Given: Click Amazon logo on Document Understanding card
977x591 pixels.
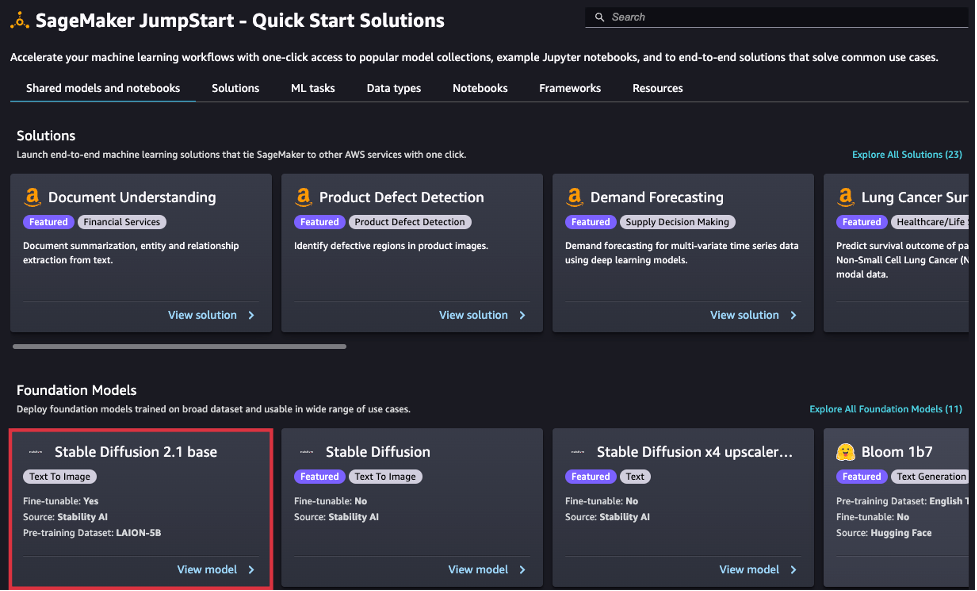Looking at the screenshot, I should coord(32,197).
